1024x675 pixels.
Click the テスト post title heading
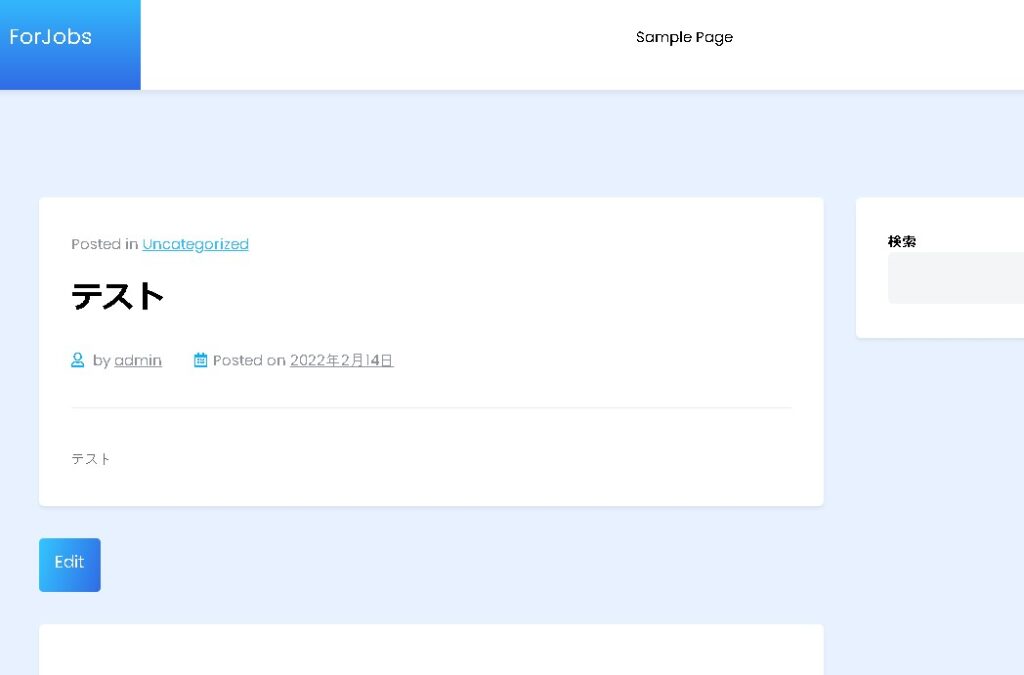coord(118,296)
